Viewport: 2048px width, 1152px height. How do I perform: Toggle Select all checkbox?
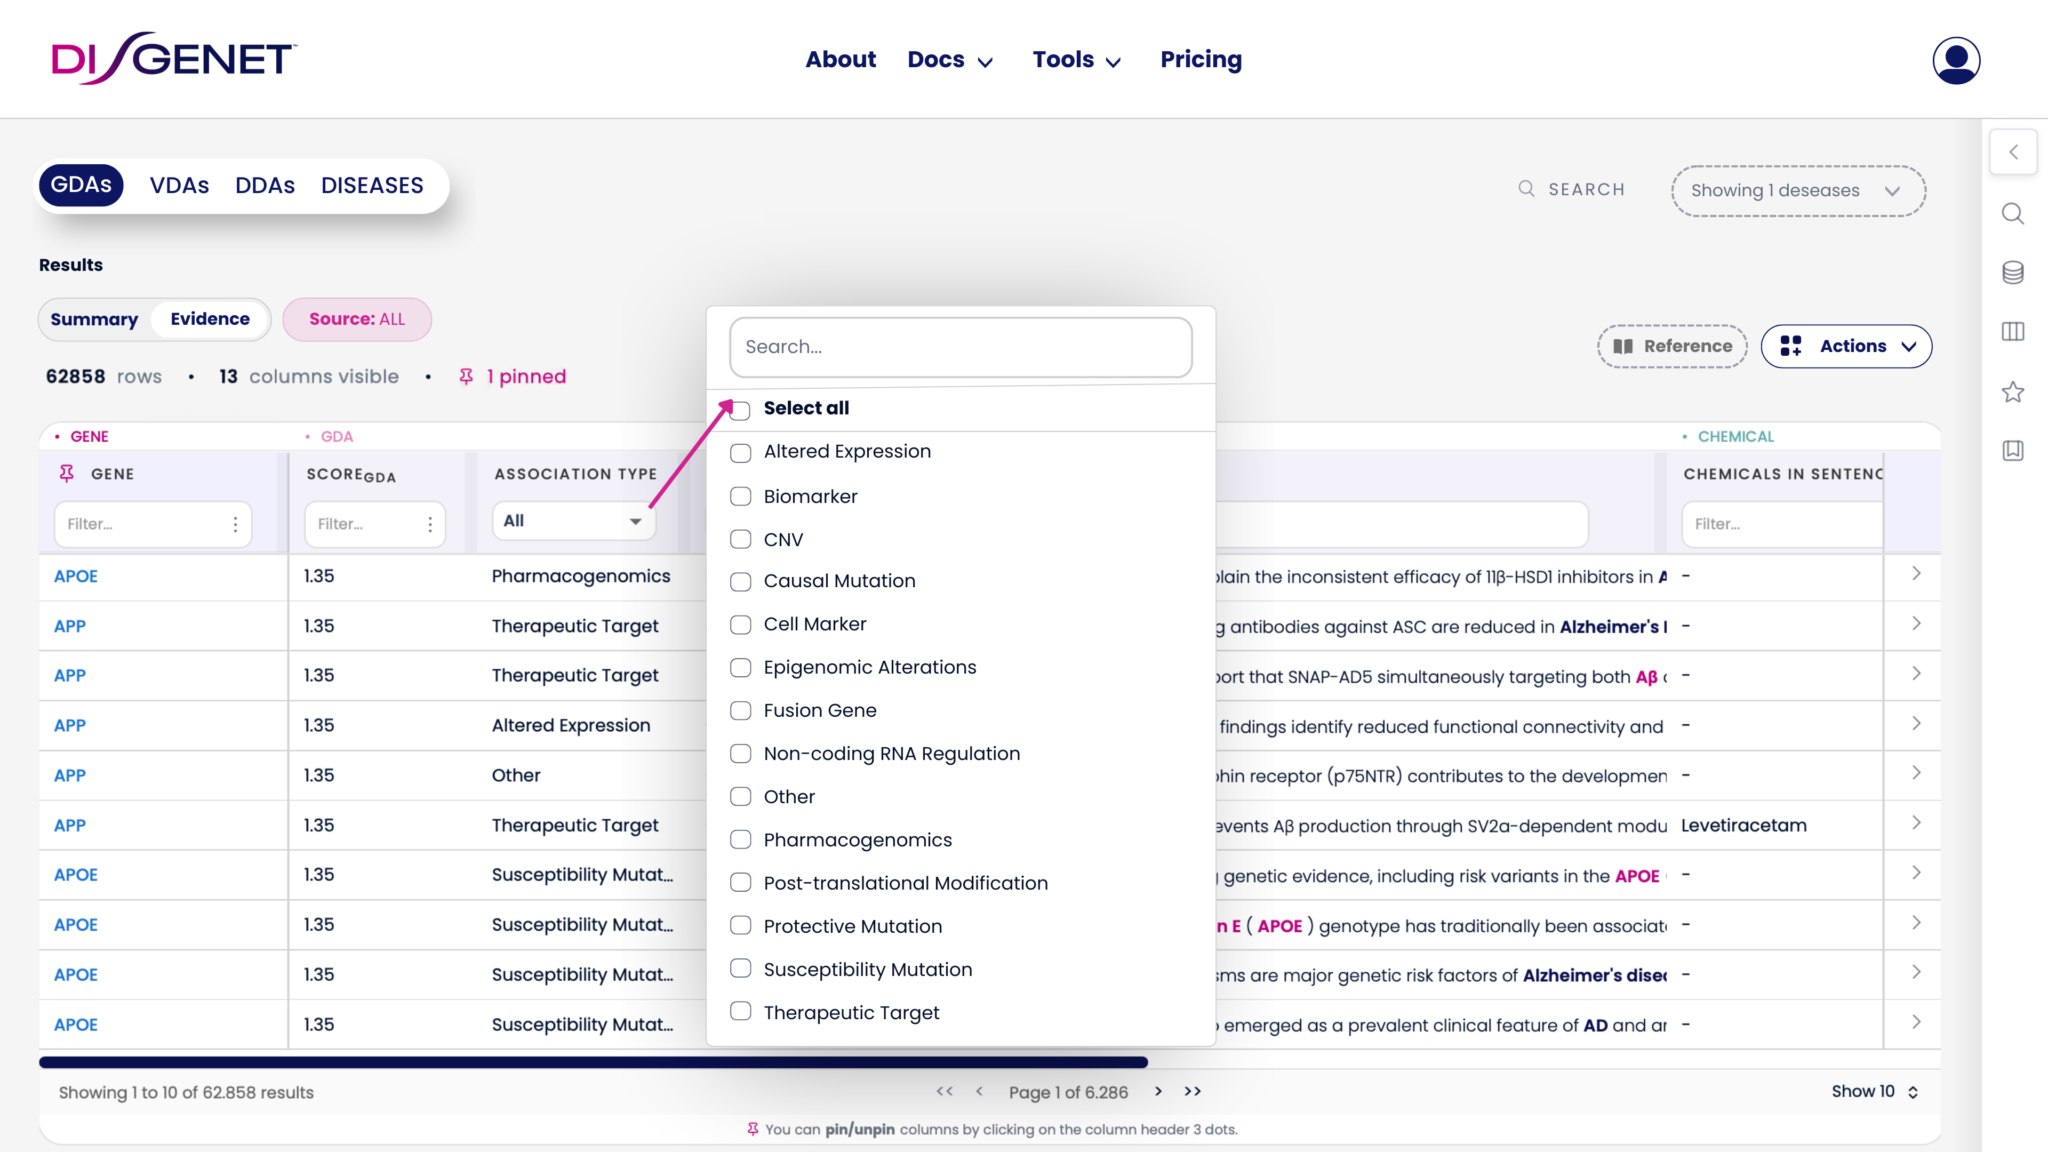tap(740, 409)
